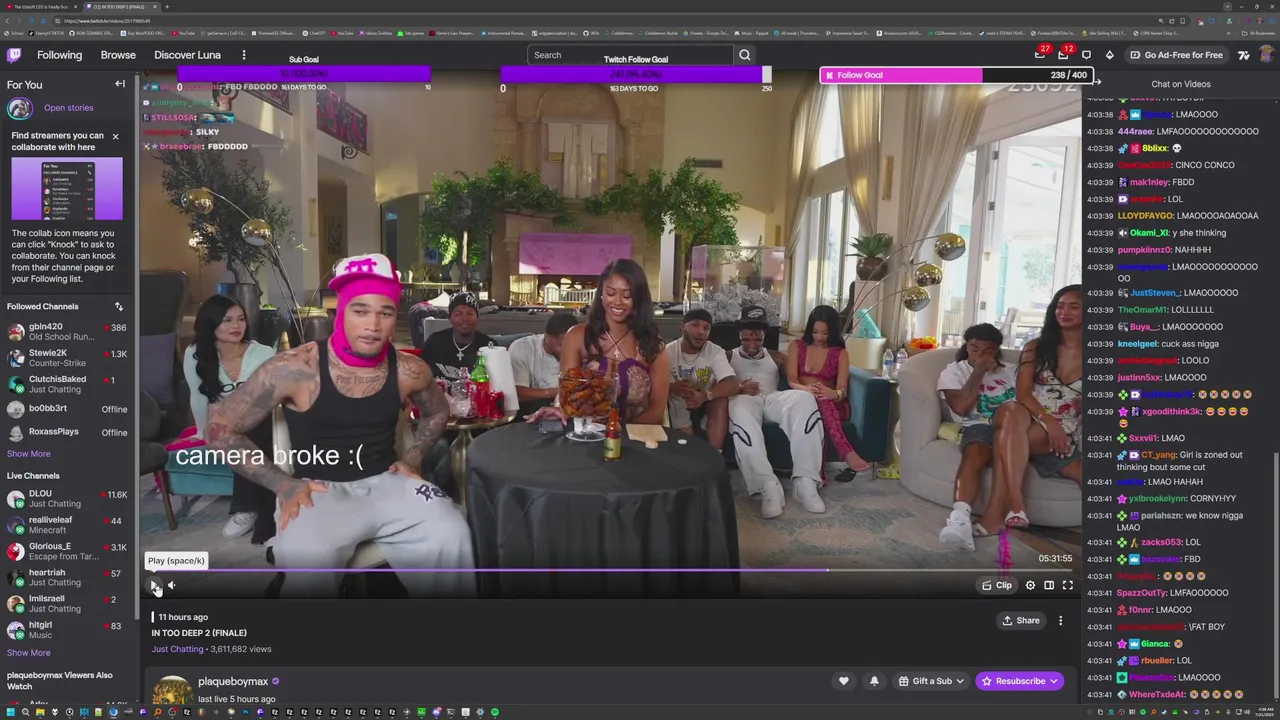
Task: Dismiss the Find streamers collaborate card
Action: click(x=115, y=136)
